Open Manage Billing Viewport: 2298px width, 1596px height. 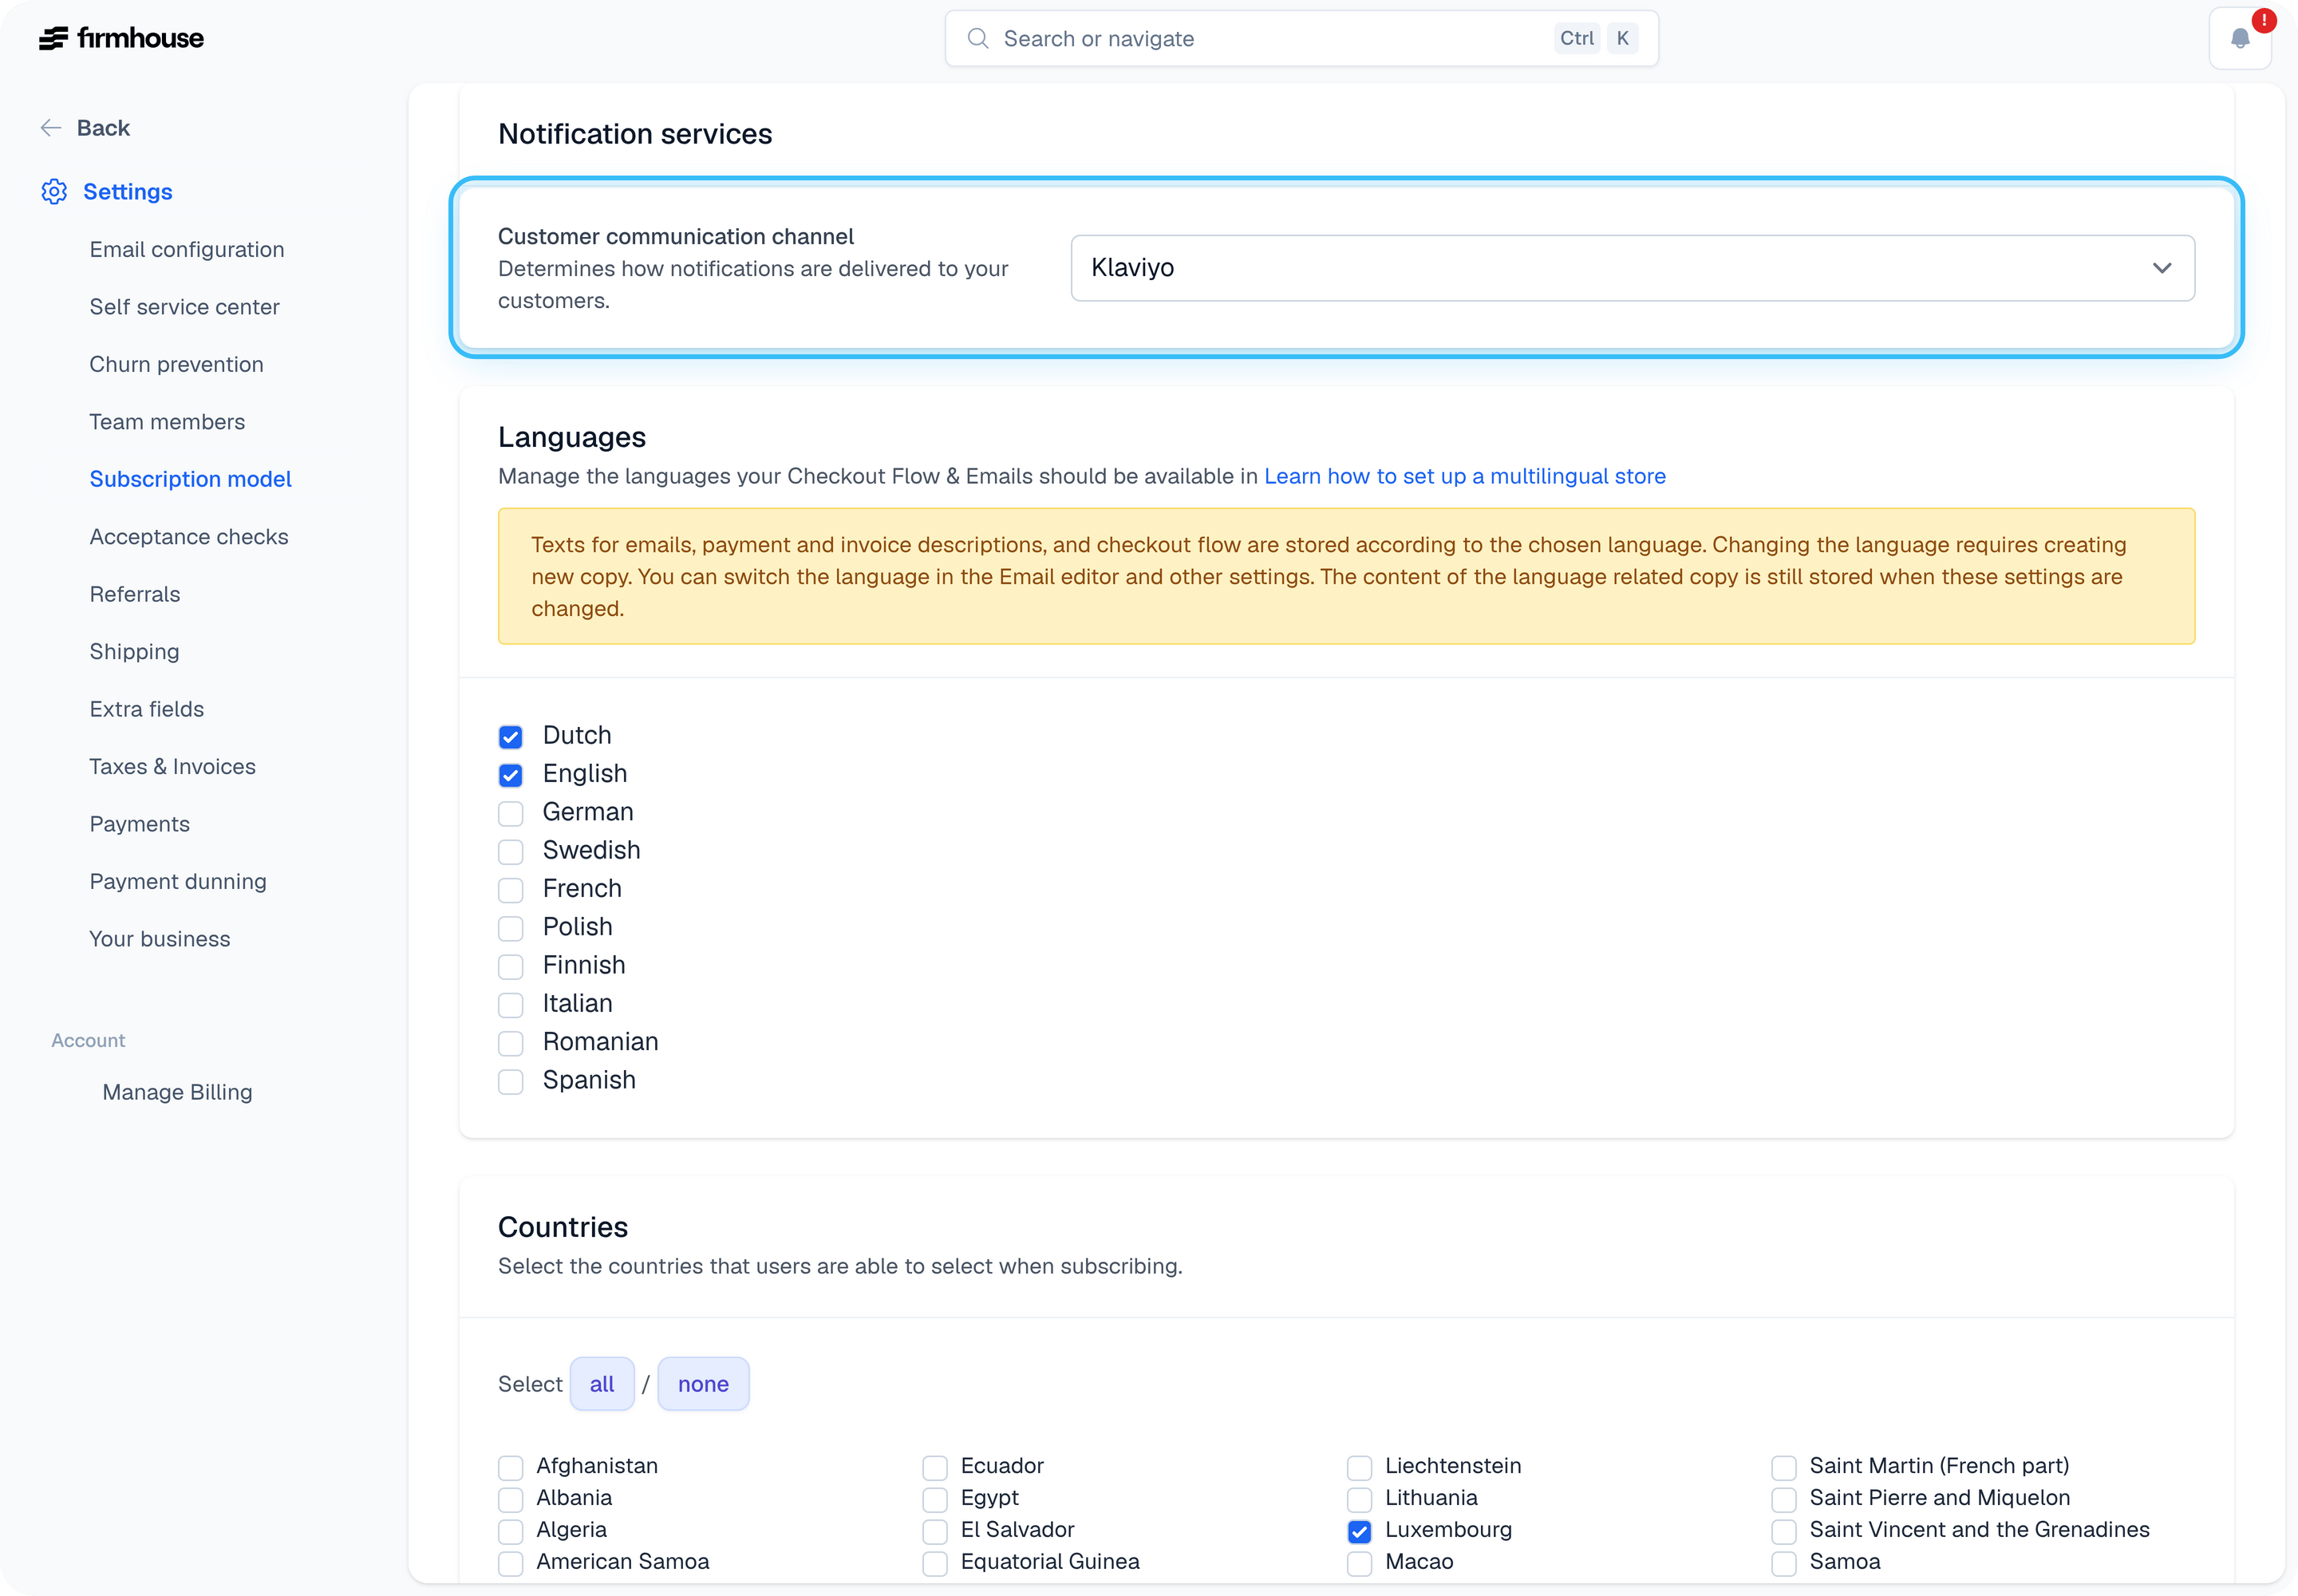coord(177,1092)
